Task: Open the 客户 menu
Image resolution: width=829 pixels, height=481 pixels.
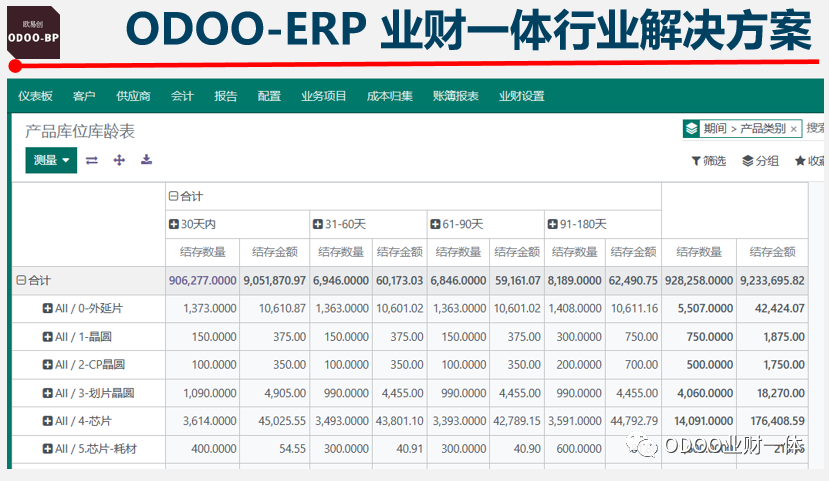Action: click(x=84, y=96)
